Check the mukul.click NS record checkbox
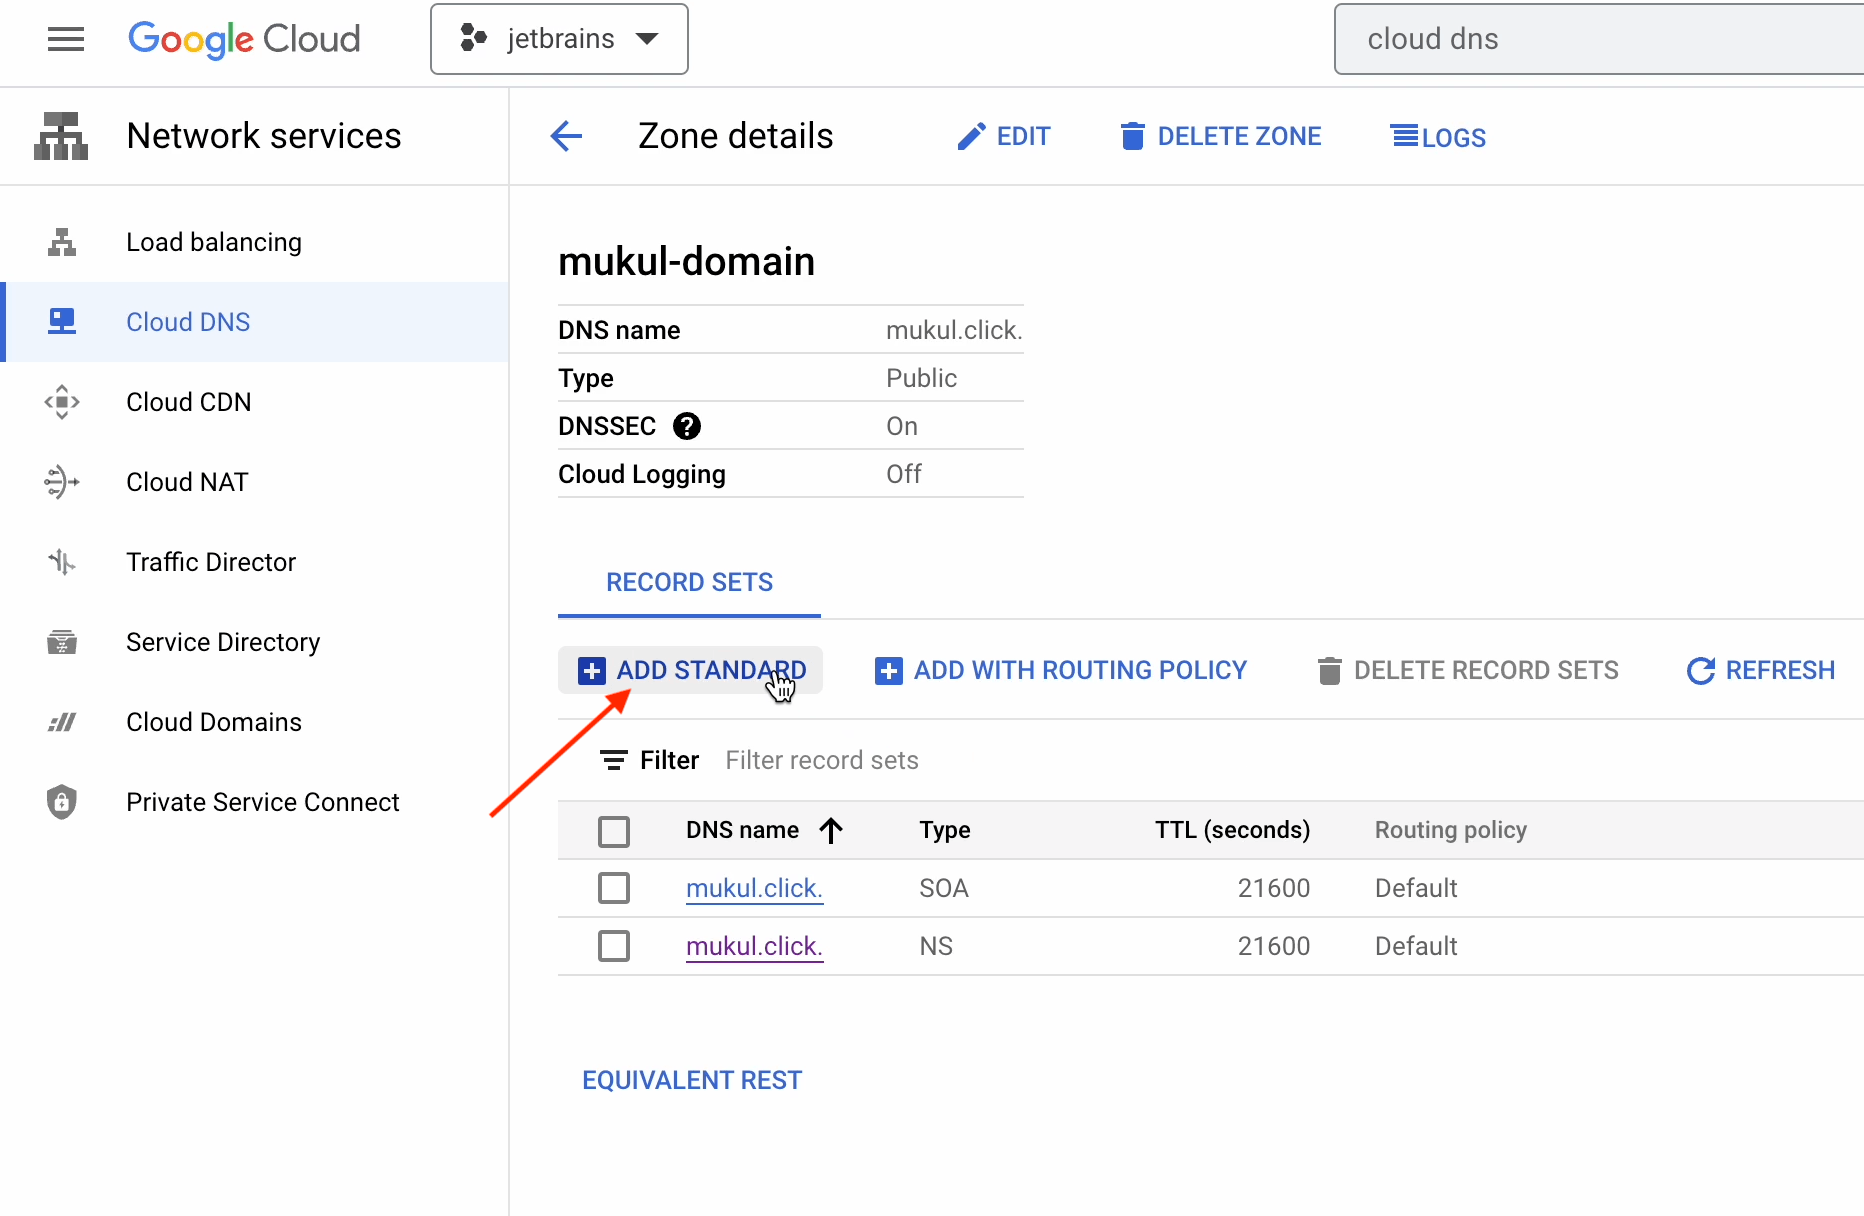Viewport: 1864px width, 1216px height. tap(614, 946)
